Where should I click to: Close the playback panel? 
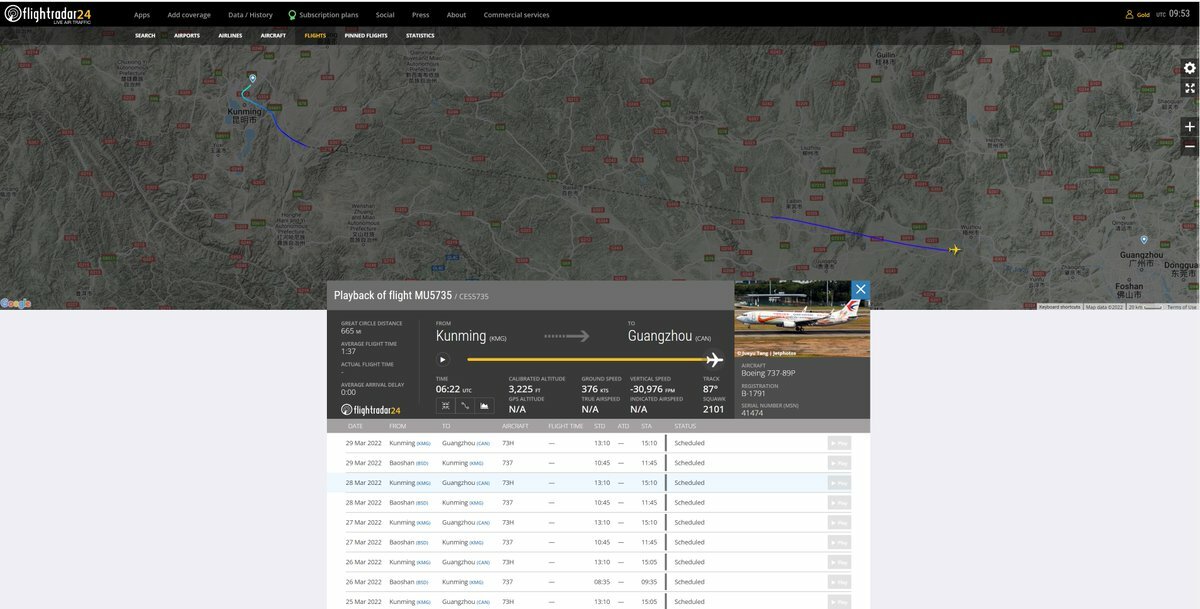(x=860, y=290)
